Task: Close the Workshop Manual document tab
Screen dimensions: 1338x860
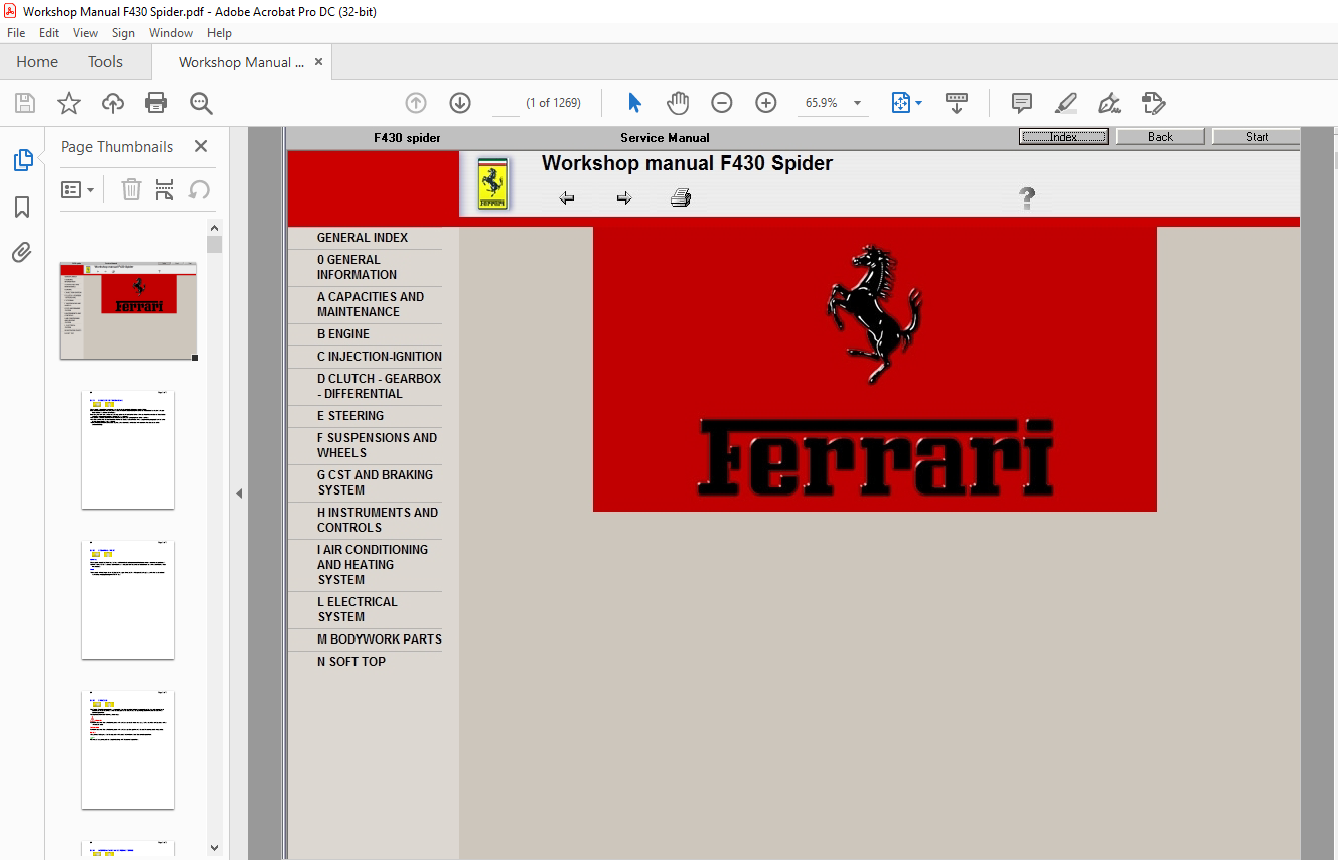Action: coord(318,62)
